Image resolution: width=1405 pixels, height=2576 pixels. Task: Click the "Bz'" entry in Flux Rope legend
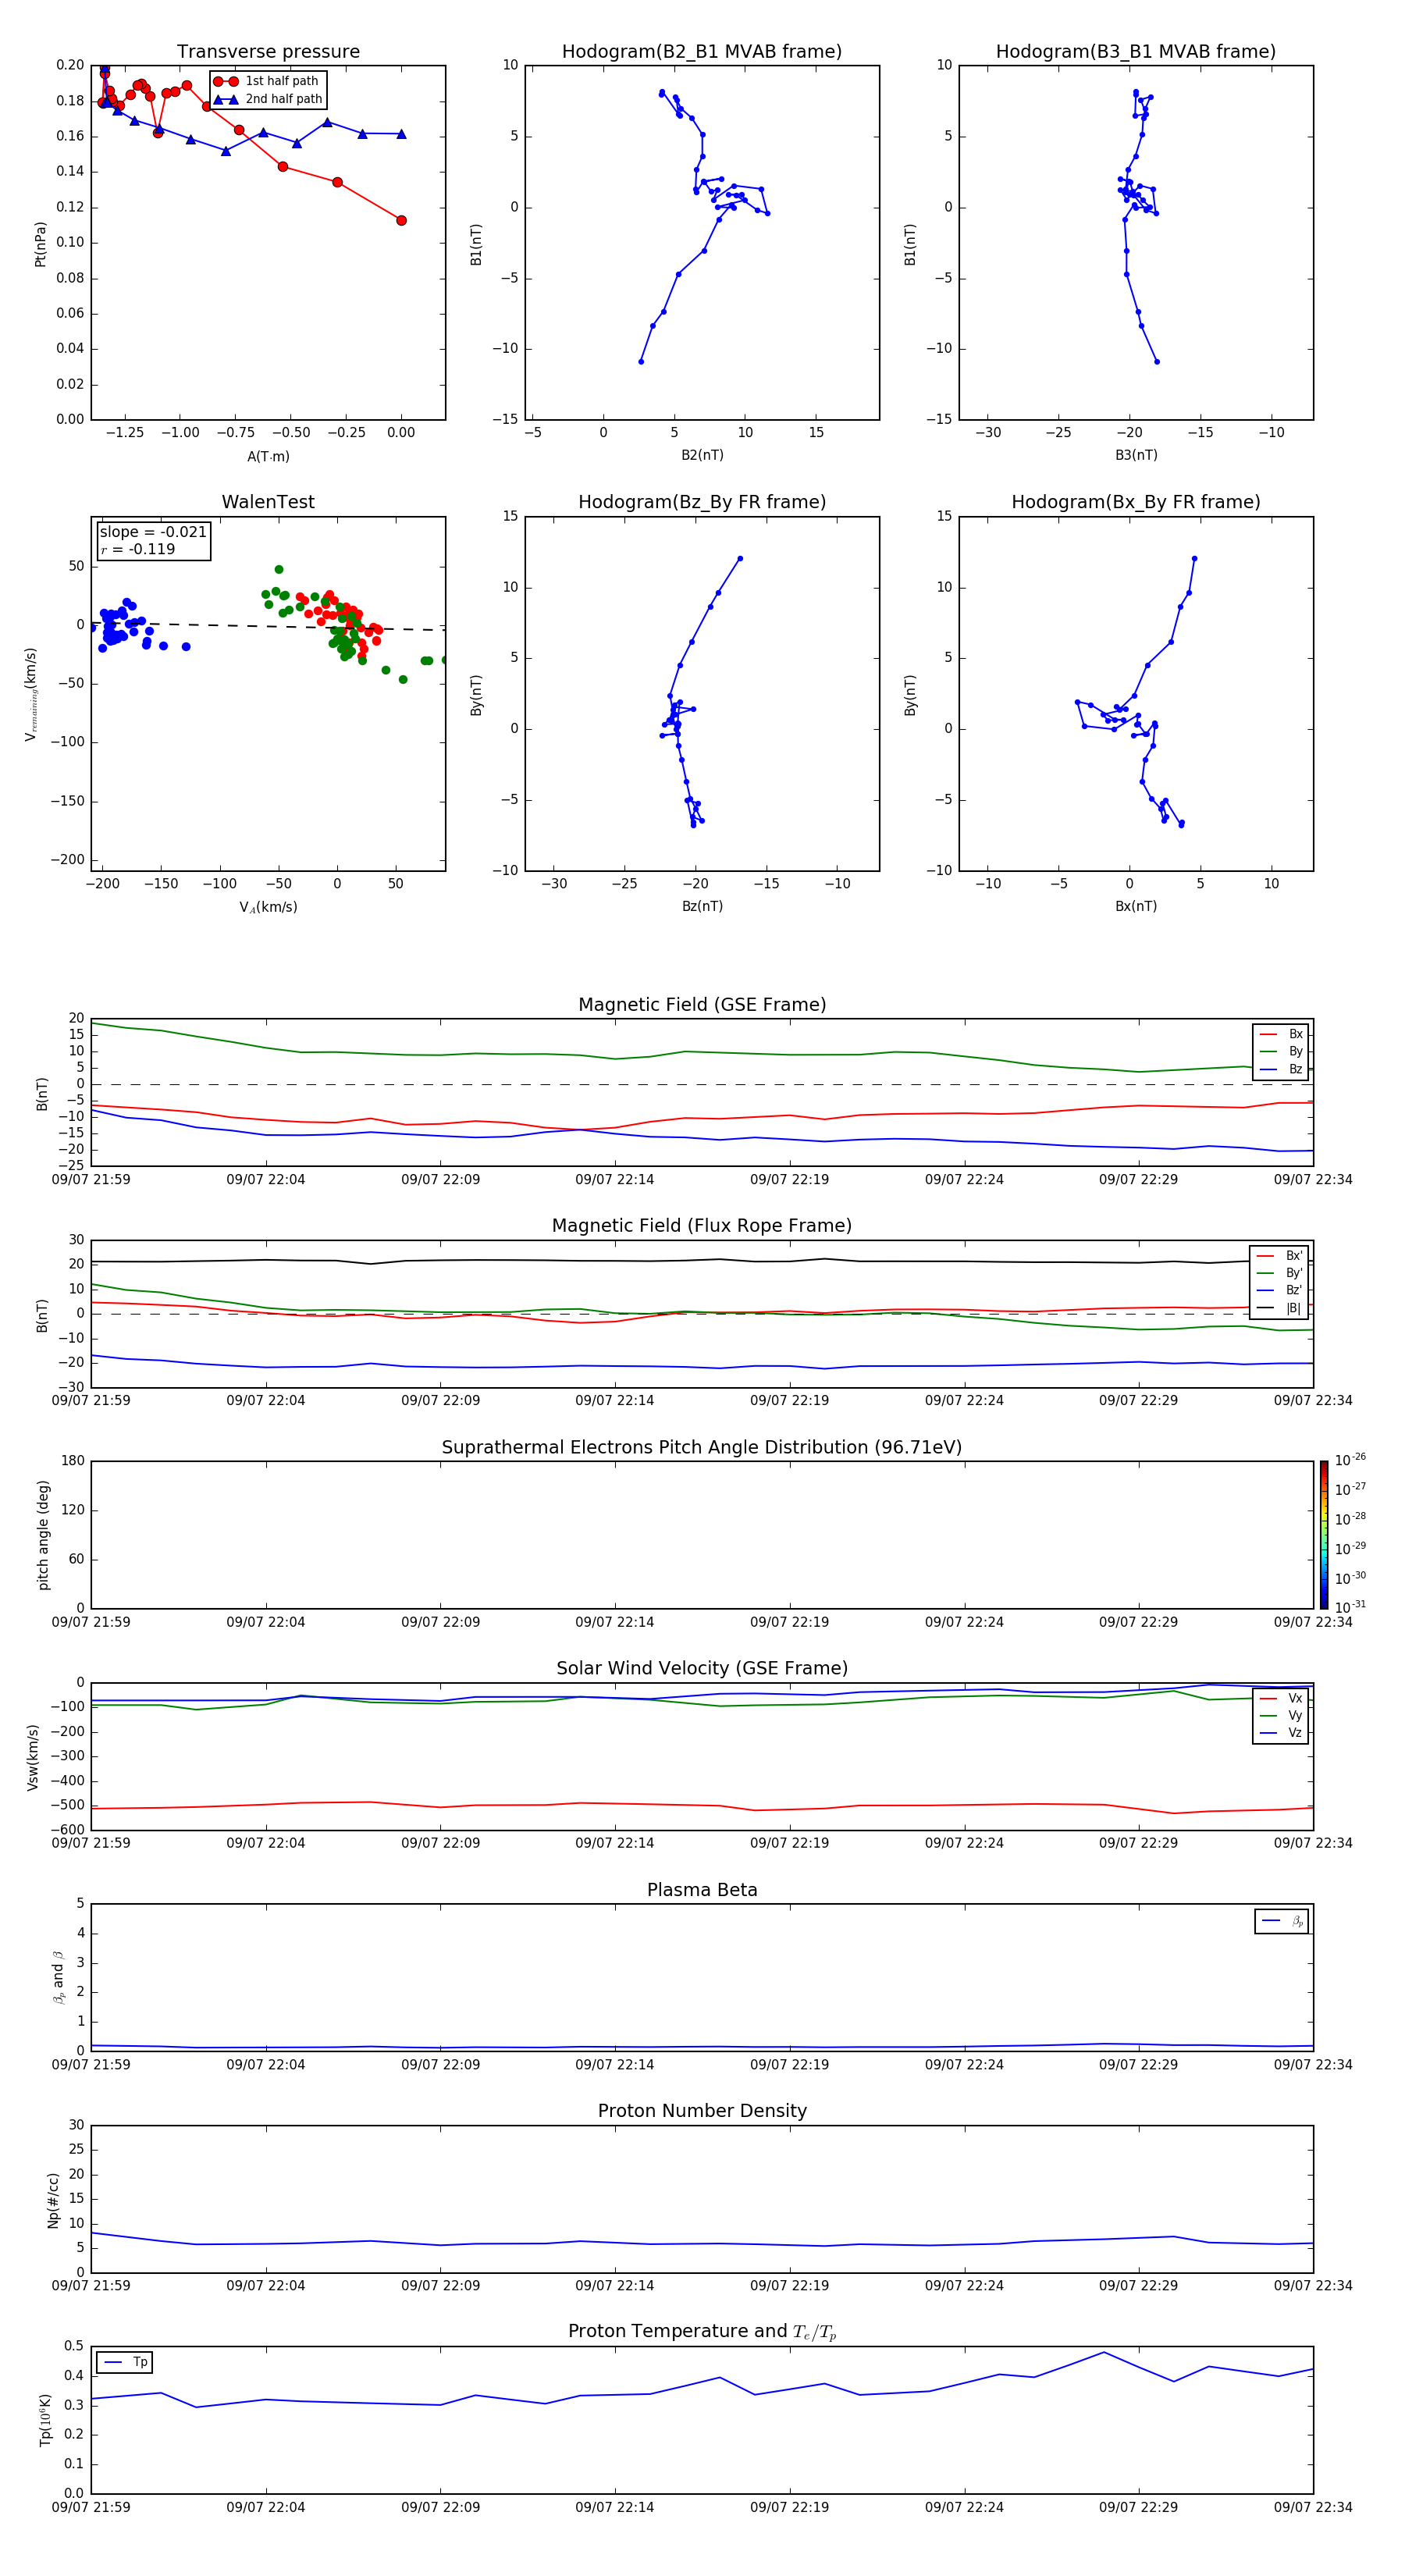click(x=1280, y=1291)
